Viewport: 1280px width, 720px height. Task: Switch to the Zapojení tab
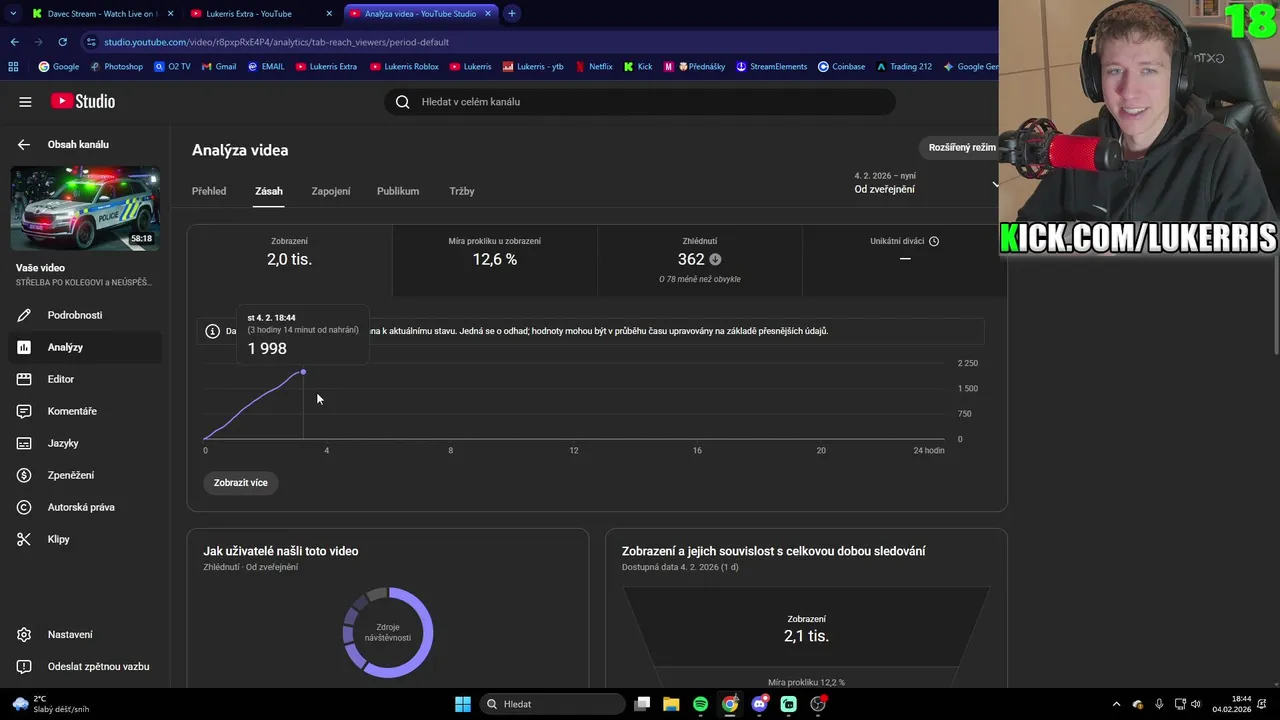pos(331,191)
